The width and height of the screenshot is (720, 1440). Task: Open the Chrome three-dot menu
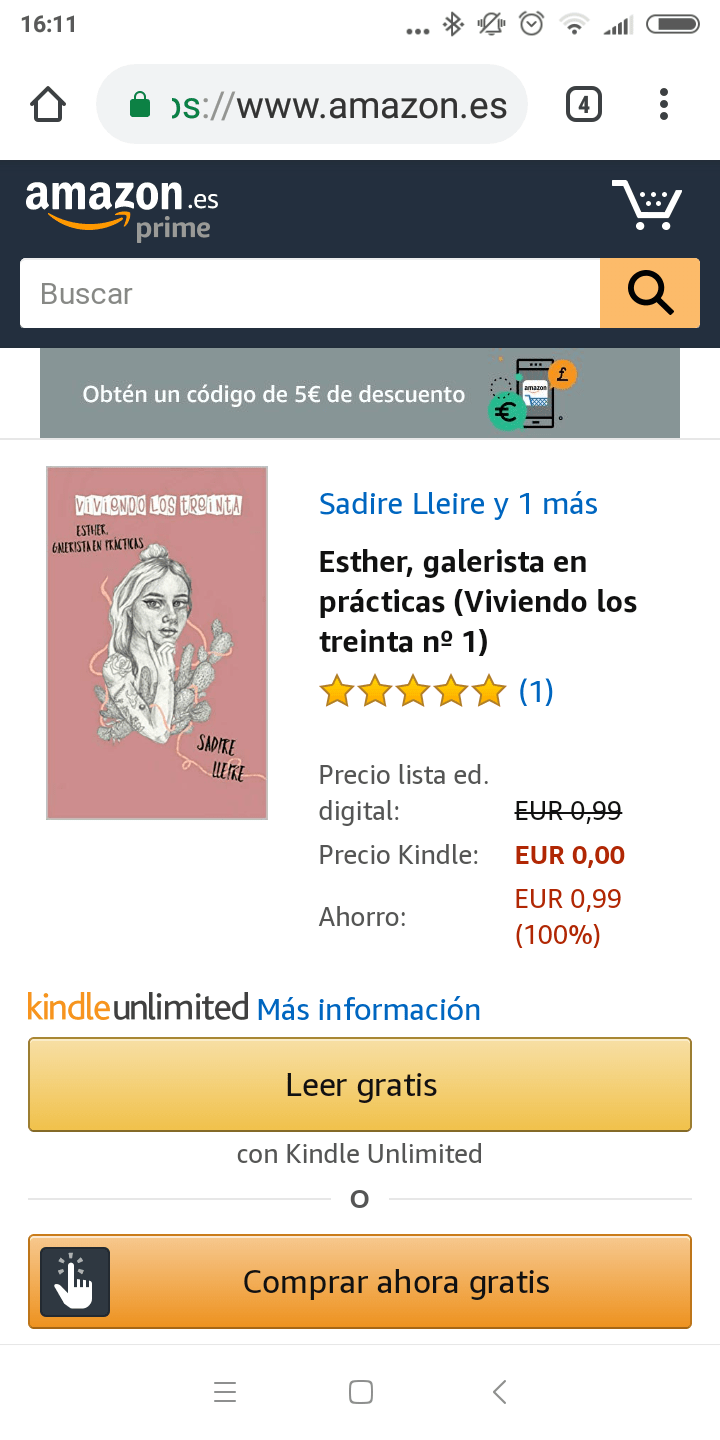pyautogui.click(x=664, y=104)
